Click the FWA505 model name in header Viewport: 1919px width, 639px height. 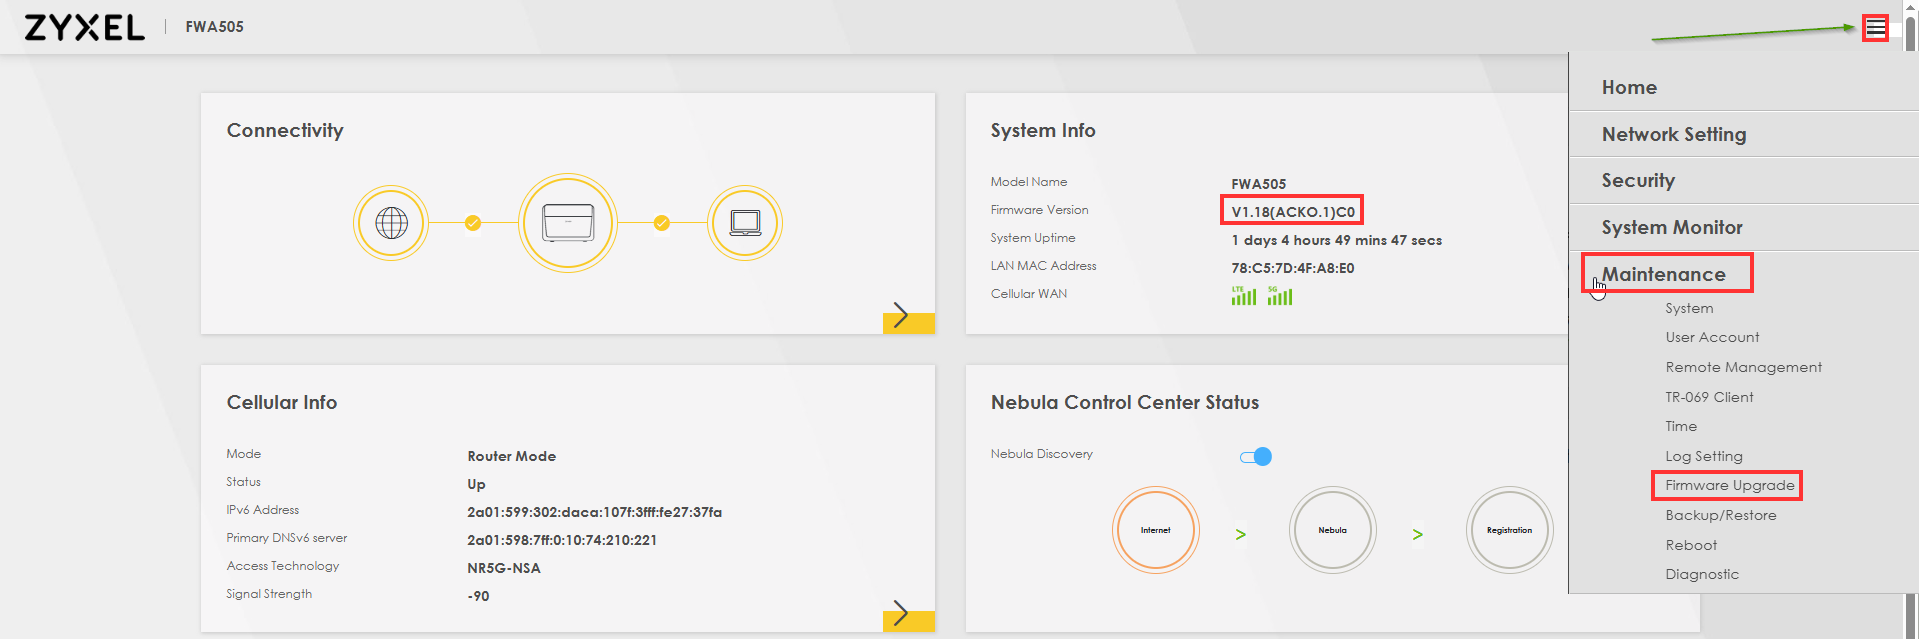coord(214,27)
